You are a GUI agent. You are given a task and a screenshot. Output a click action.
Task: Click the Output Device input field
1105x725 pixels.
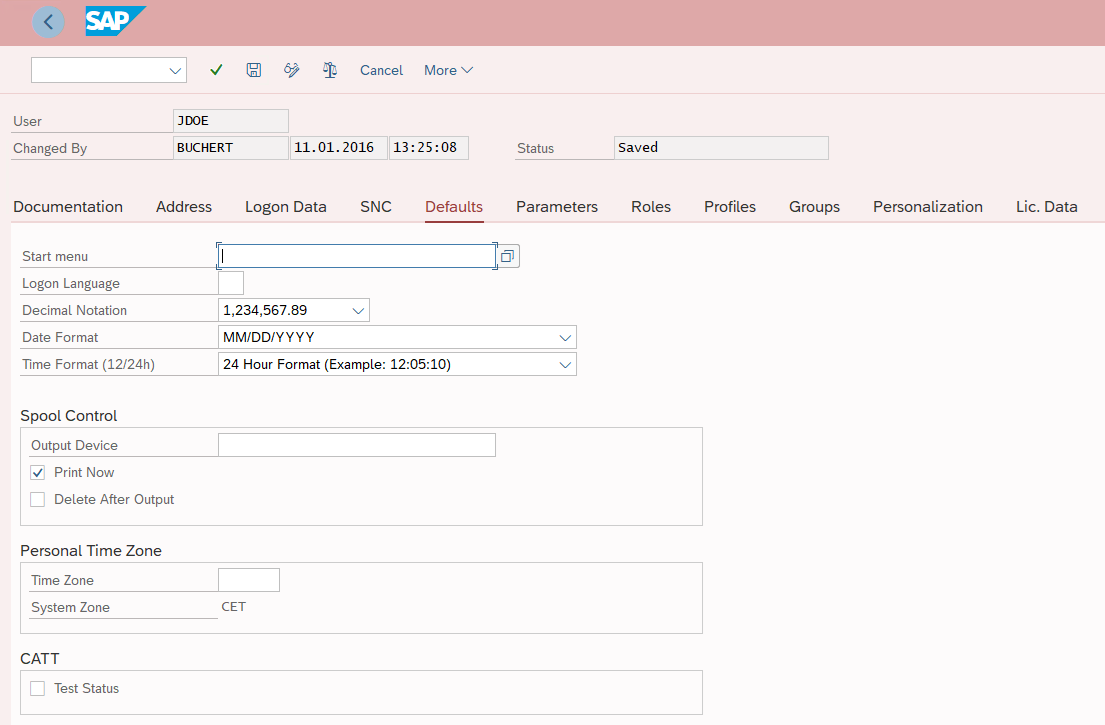click(x=357, y=445)
